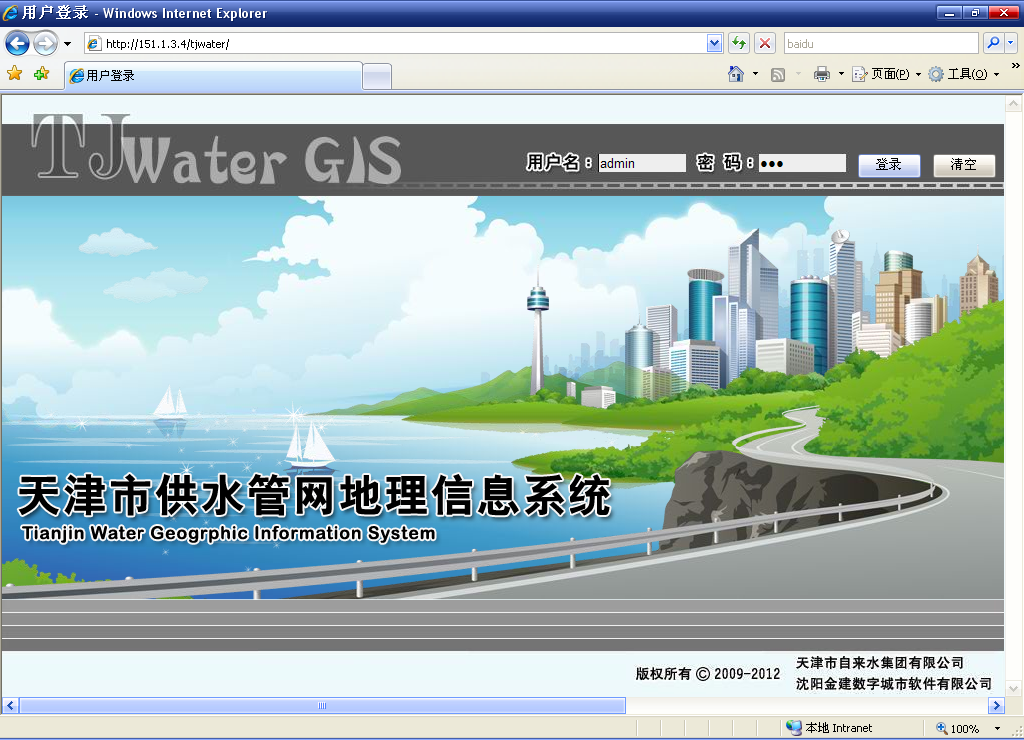Open the zoom level dropdown arrow
Screen dimensions: 1024x740
click(997, 729)
